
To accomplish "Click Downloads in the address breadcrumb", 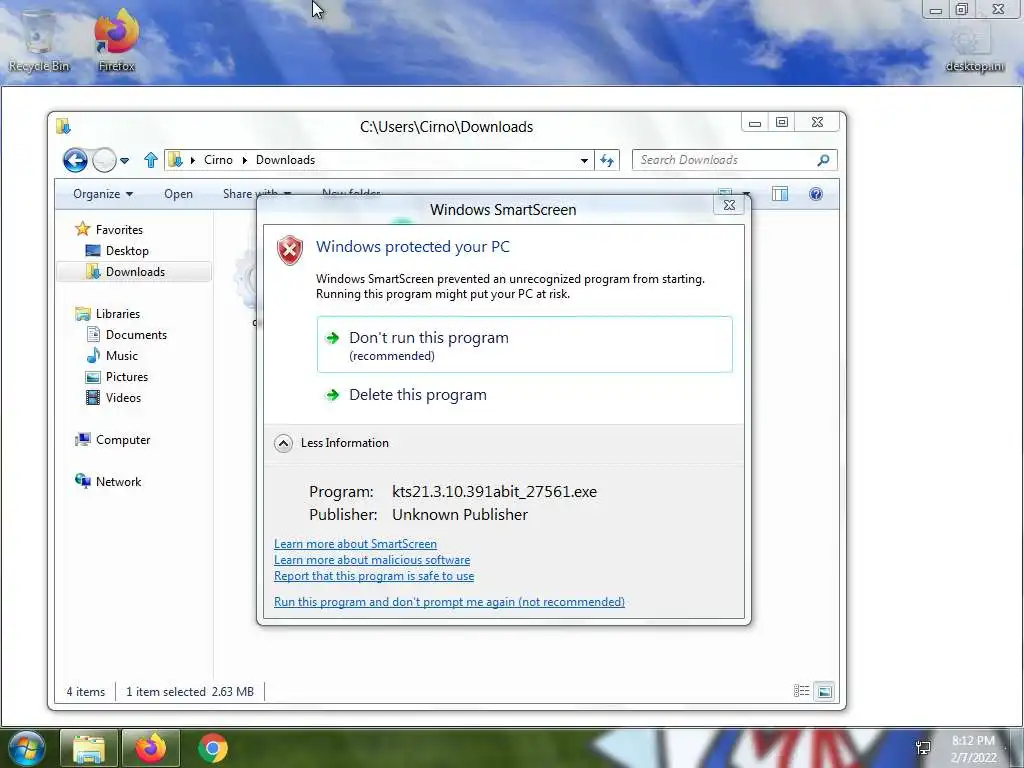I will coord(285,160).
